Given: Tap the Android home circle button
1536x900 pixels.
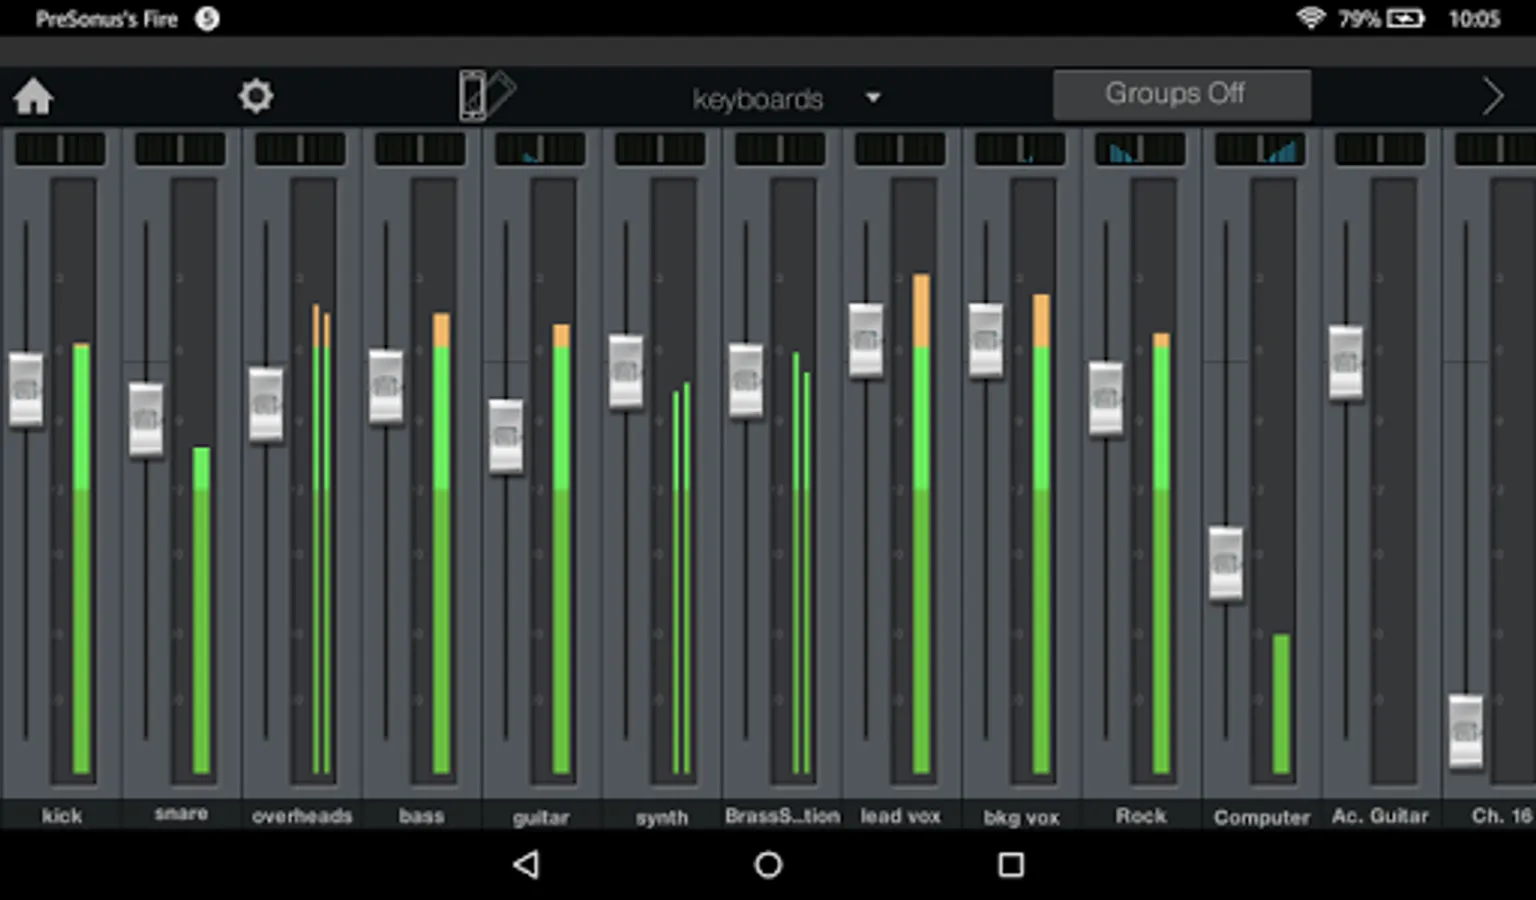Looking at the screenshot, I should [x=768, y=864].
